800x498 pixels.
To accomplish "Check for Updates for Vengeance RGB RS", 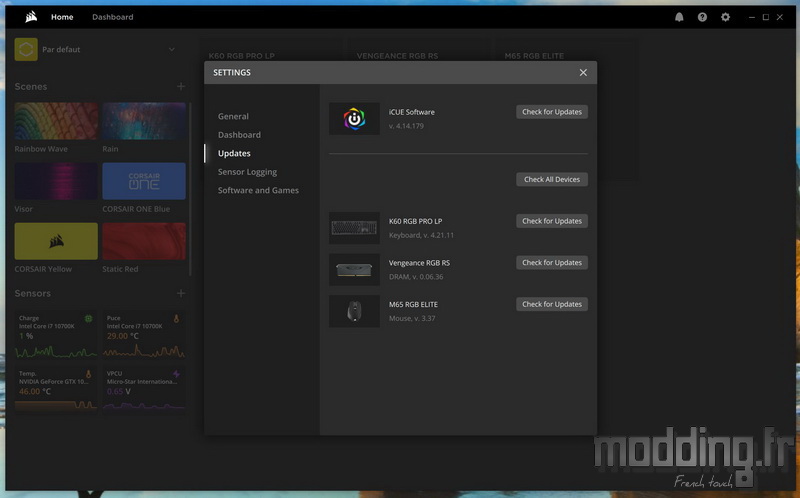I will tap(552, 262).
